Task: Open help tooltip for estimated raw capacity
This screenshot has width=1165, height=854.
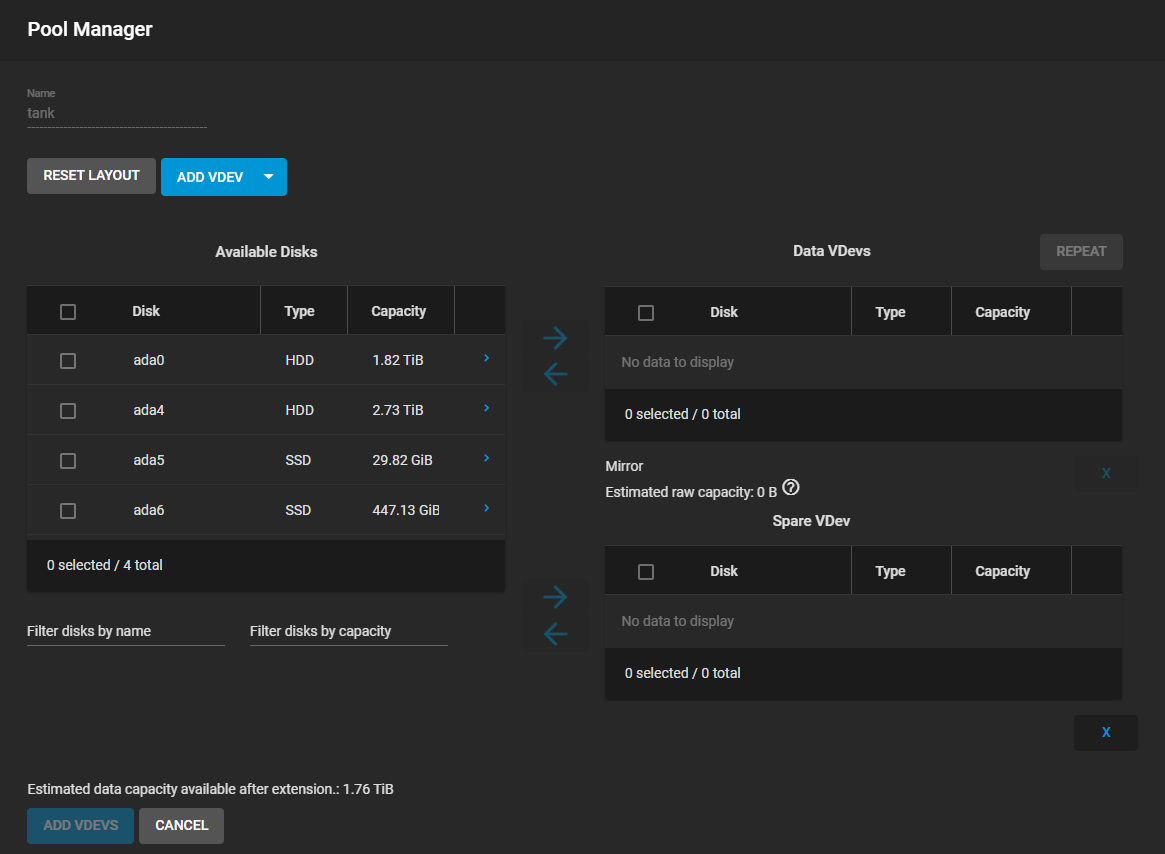Action: (791, 488)
